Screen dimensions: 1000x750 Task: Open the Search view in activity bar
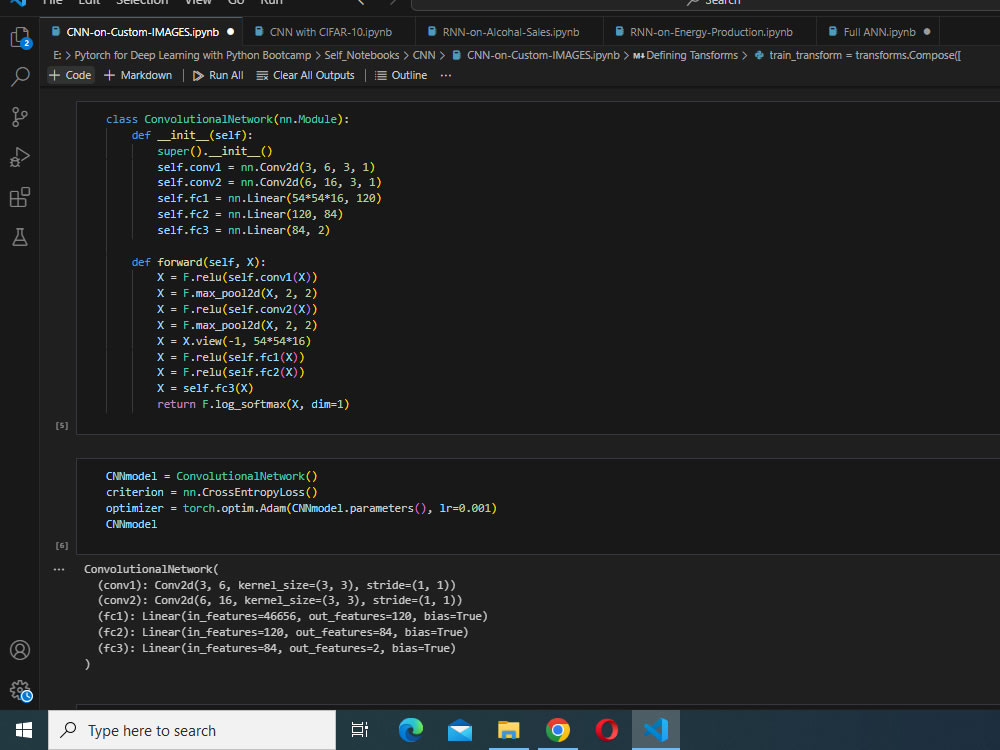coord(20,77)
